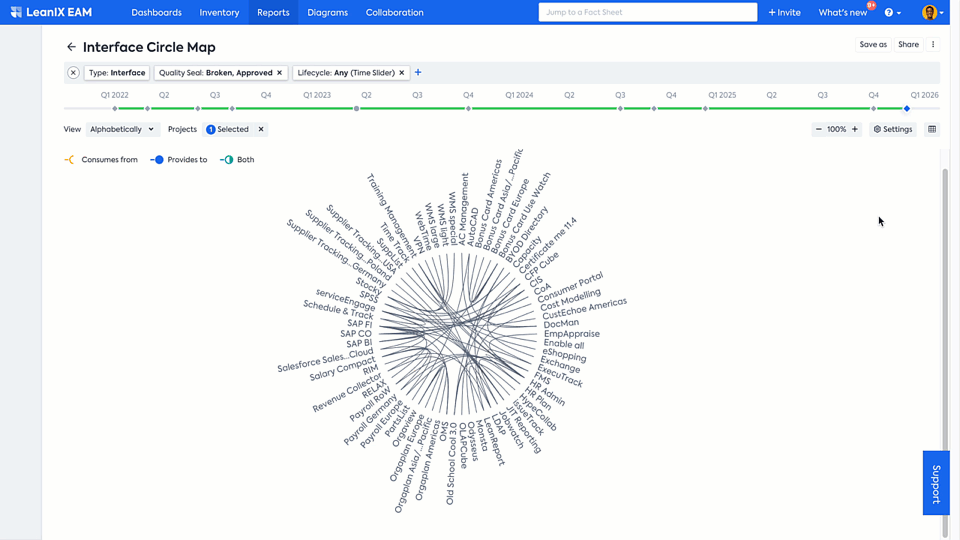
Task: Click the Save as button
Action: click(873, 44)
